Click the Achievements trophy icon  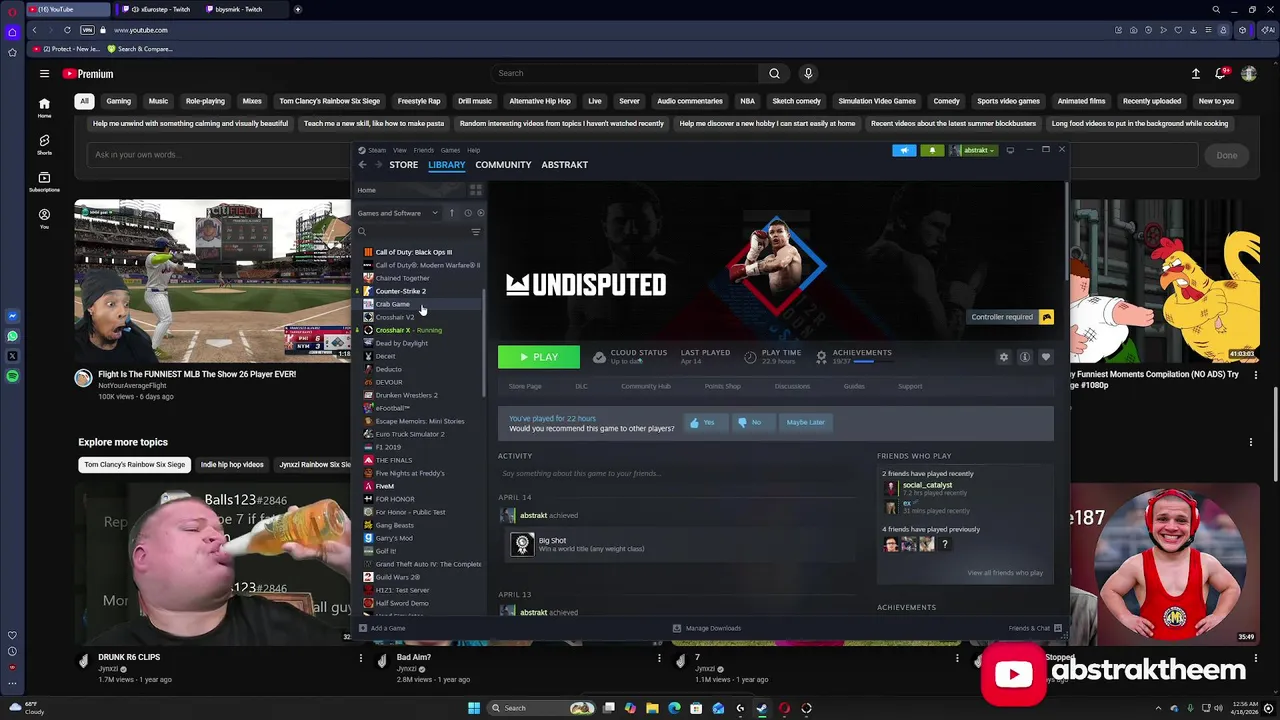pyautogui.click(x=821, y=356)
